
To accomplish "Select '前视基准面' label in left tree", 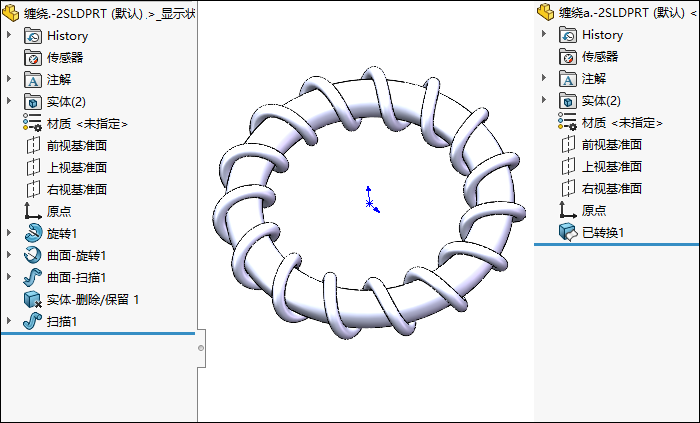I will point(77,146).
